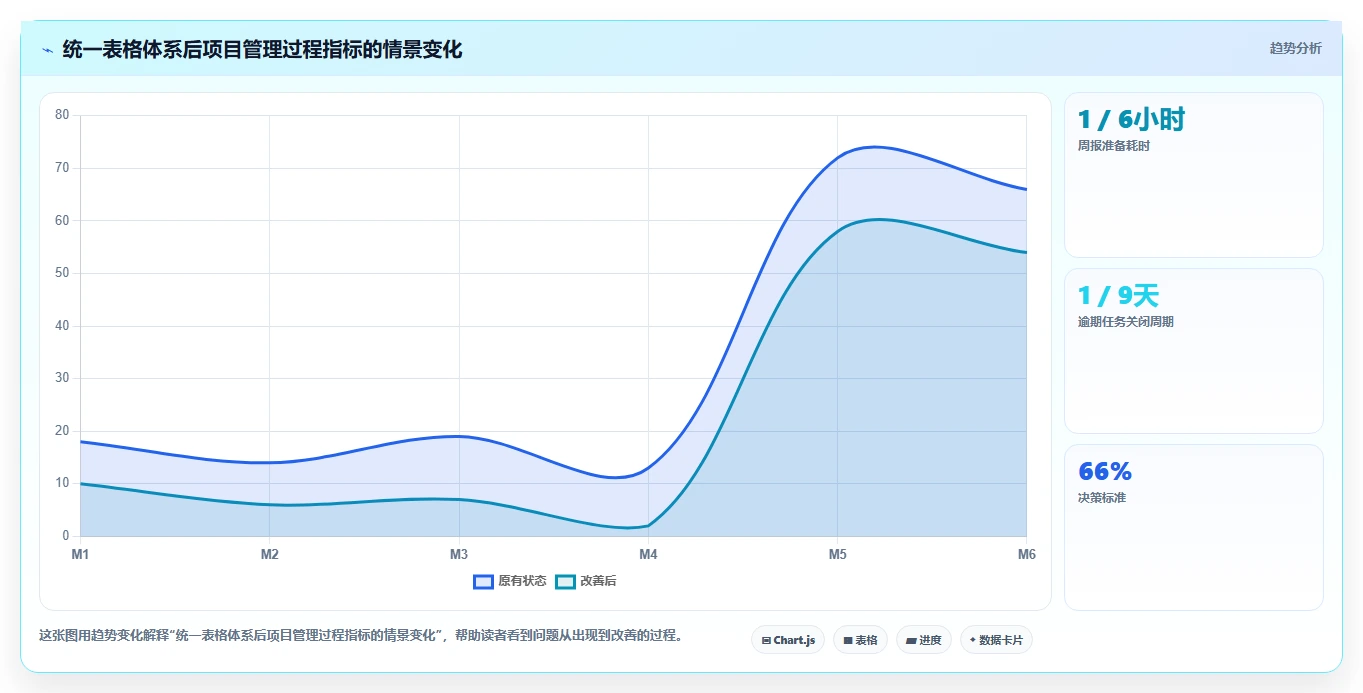Click the M4 axis label
The width and height of the screenshot is (1363, 693).
point(648,554)
